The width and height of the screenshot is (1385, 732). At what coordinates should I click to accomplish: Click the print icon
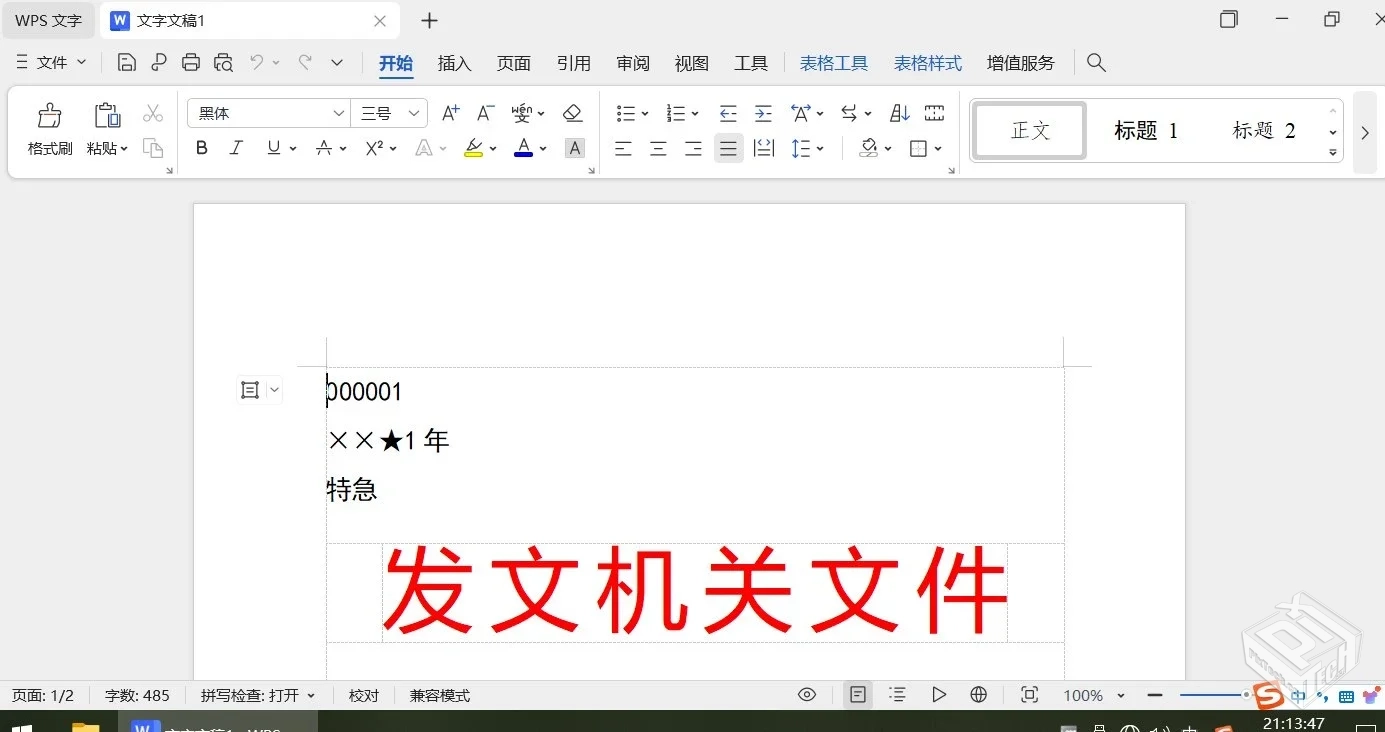coord(190,61)
